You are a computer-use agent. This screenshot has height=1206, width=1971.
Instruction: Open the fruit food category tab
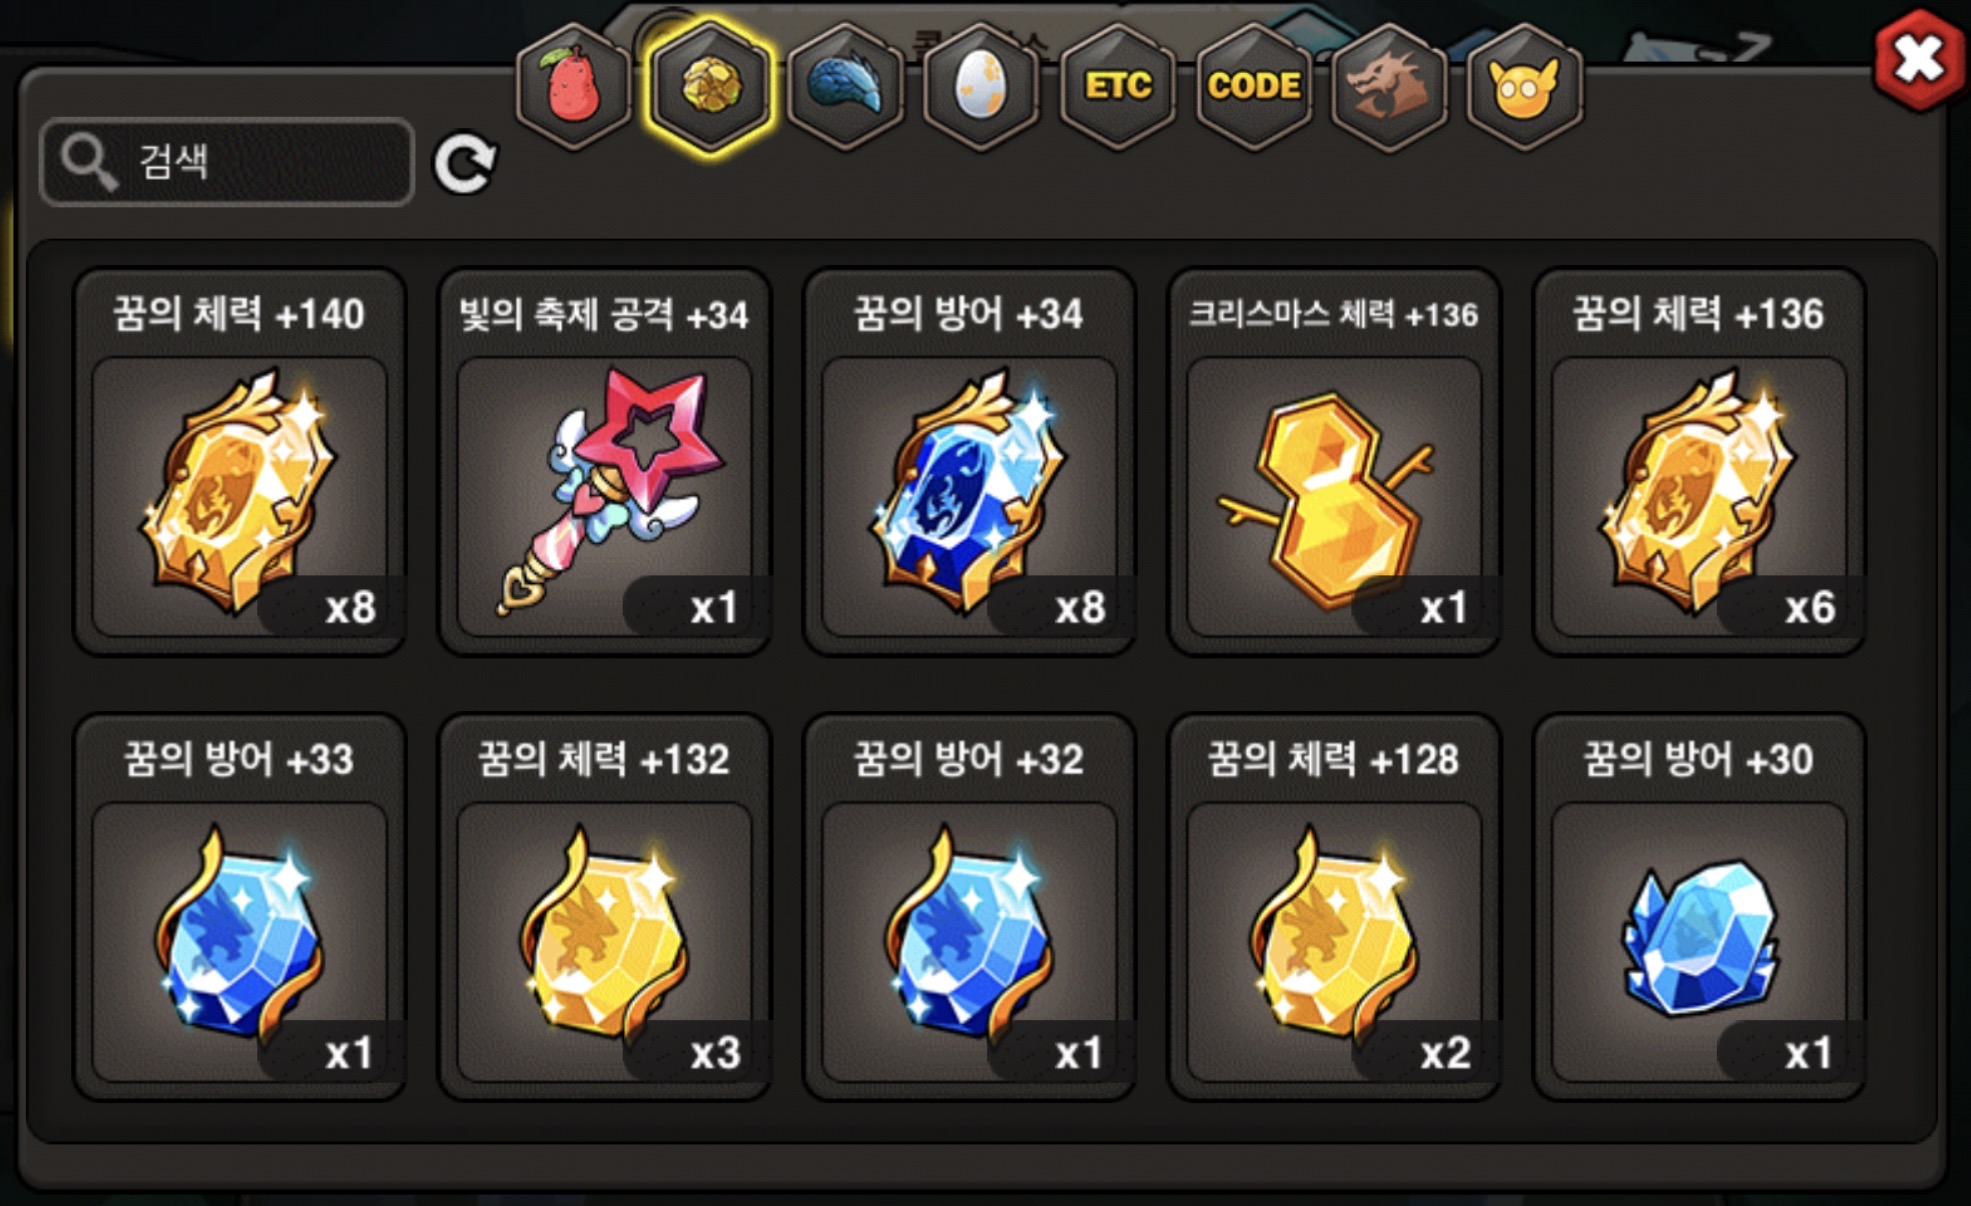coord(574,87)
